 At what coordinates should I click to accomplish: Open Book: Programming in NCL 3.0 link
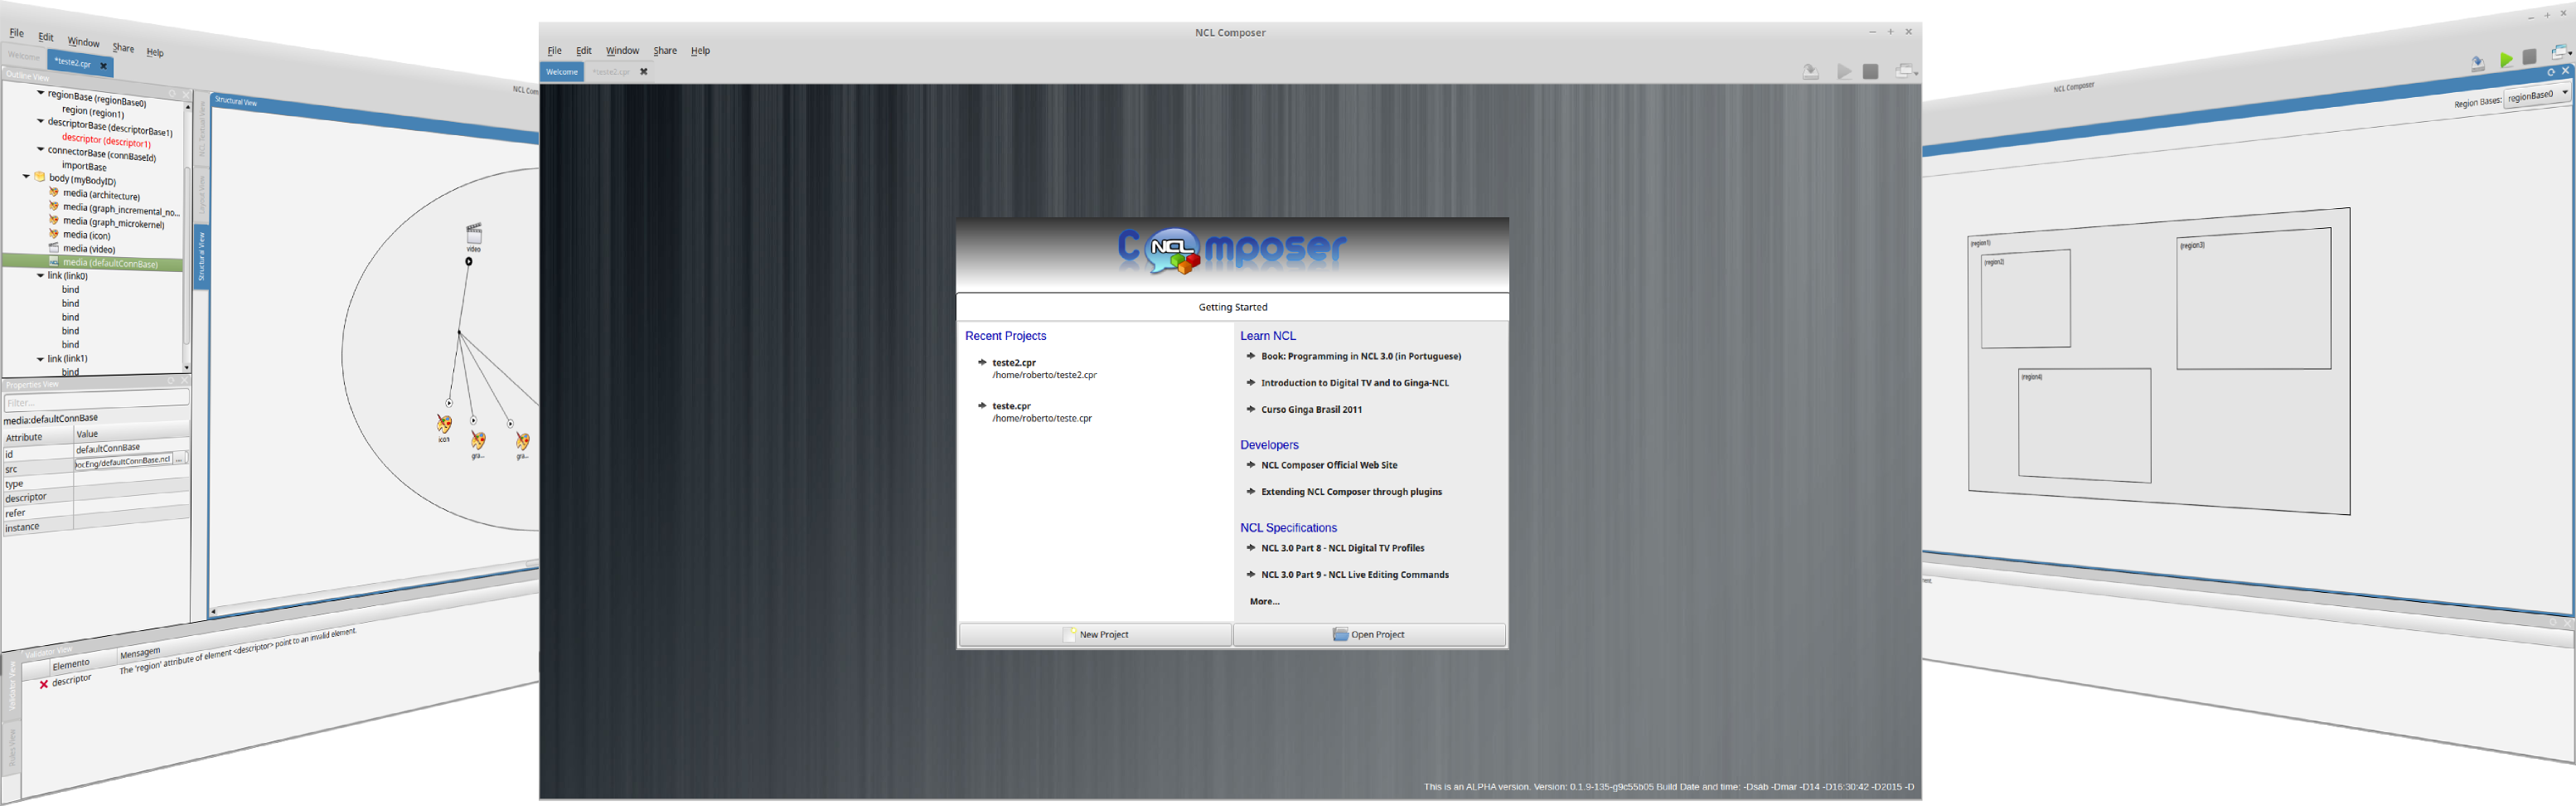pos(1361,357)
